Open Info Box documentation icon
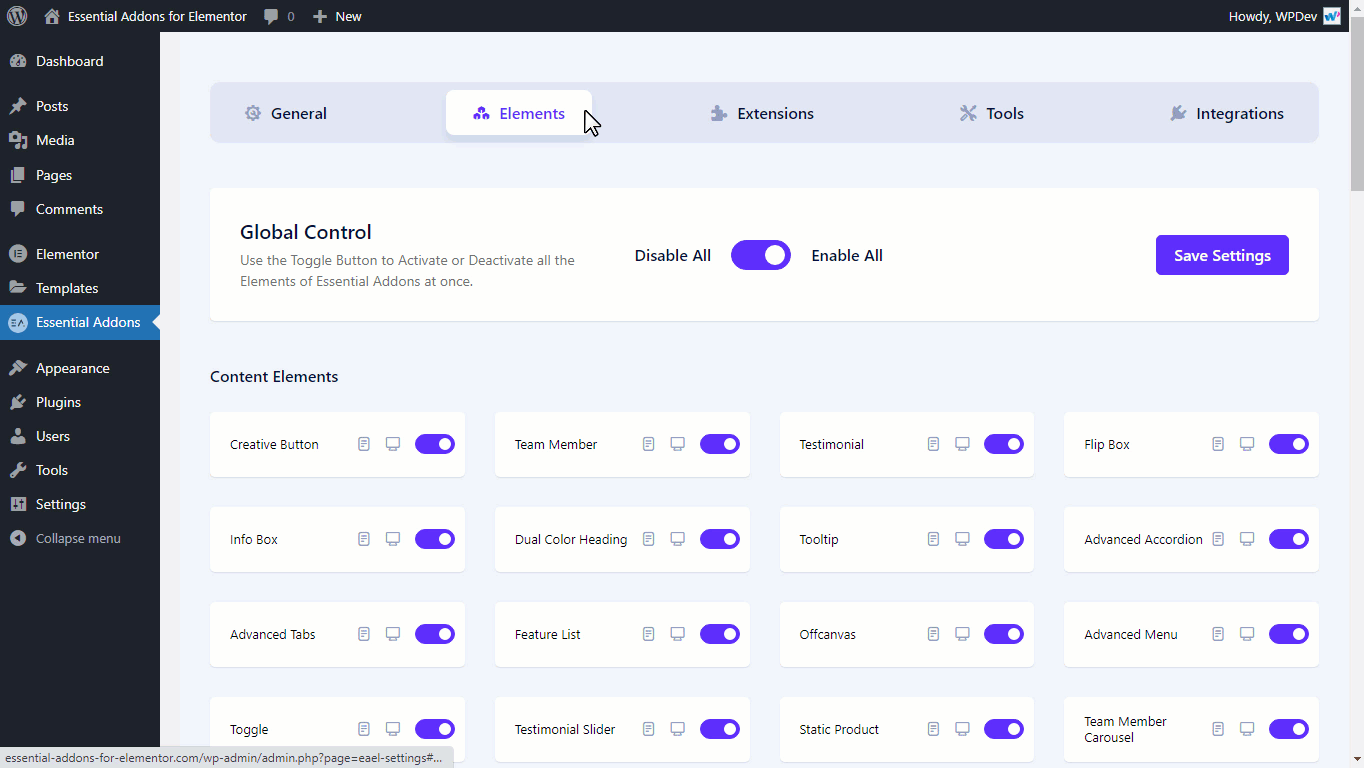Viewport: 1364px width, 768px height. click(x=364, y=539)
